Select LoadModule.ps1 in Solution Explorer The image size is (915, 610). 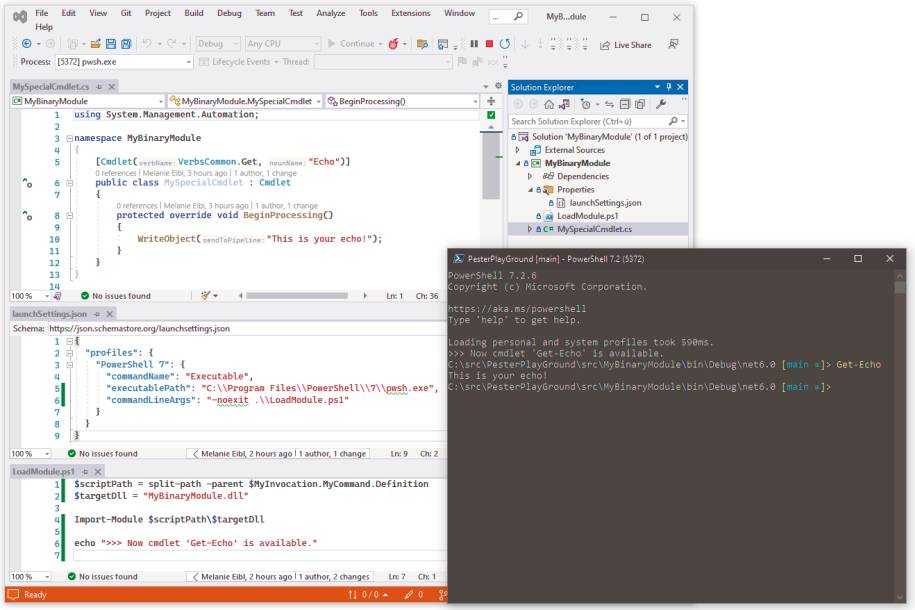point(588,216)
